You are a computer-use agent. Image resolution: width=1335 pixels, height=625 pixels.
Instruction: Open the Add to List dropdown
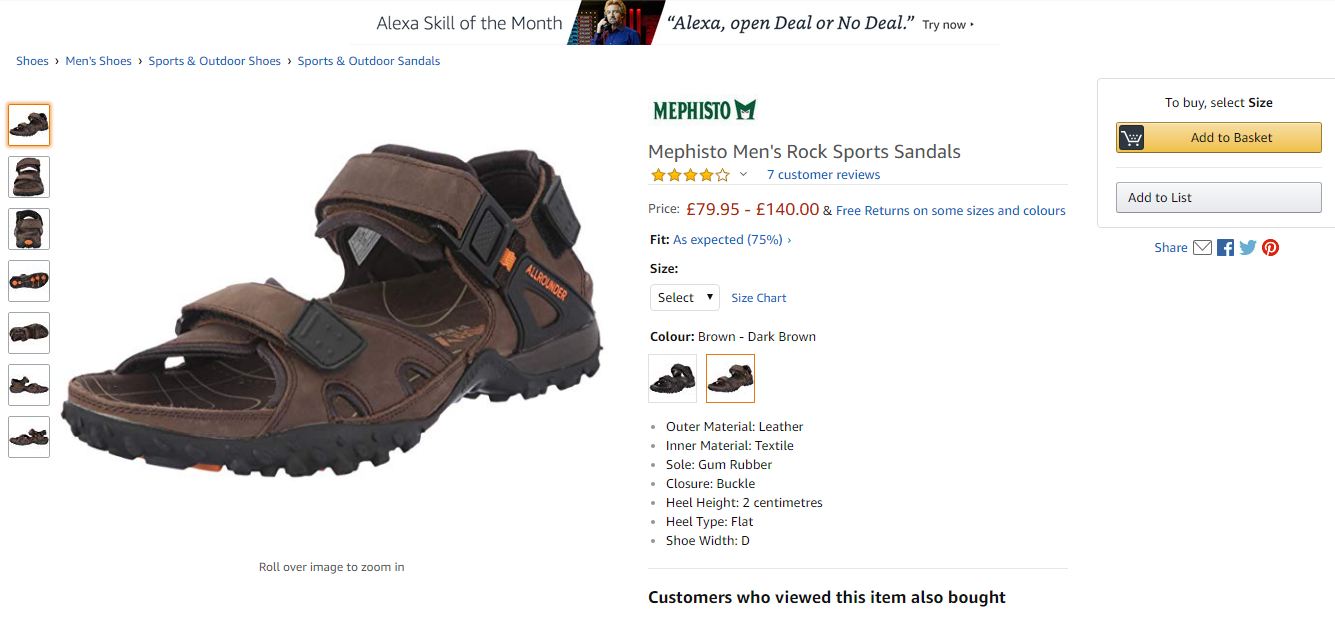click(x=1218, y=197)
